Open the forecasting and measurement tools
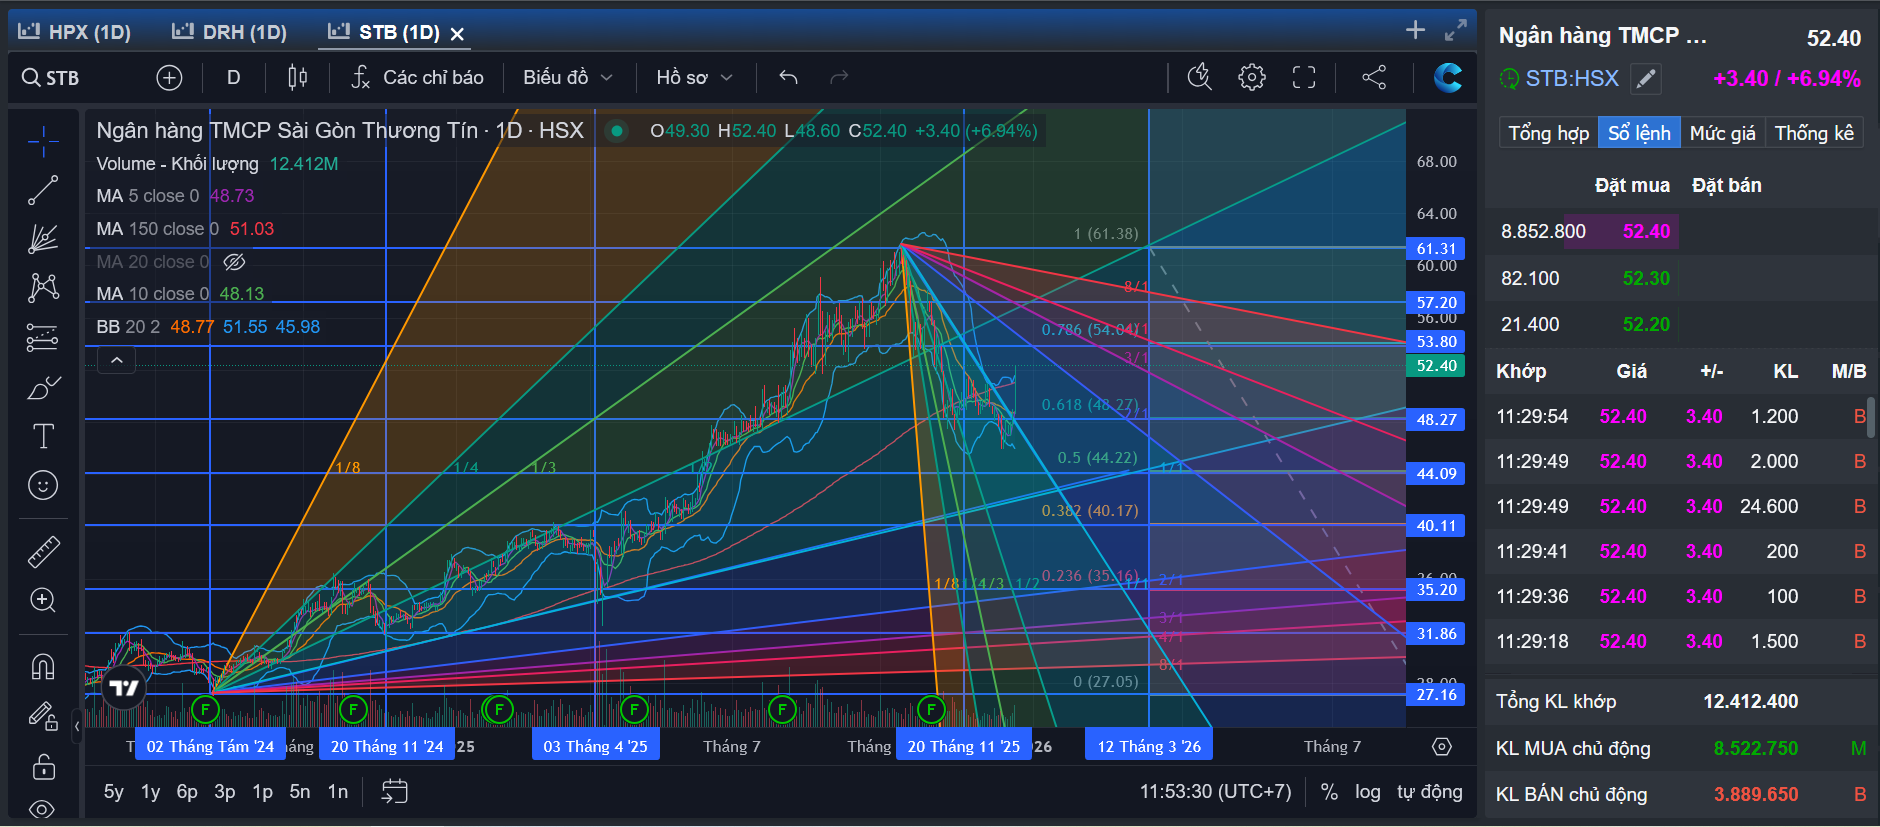1880x827 pixels. click(x=42, y=338)
